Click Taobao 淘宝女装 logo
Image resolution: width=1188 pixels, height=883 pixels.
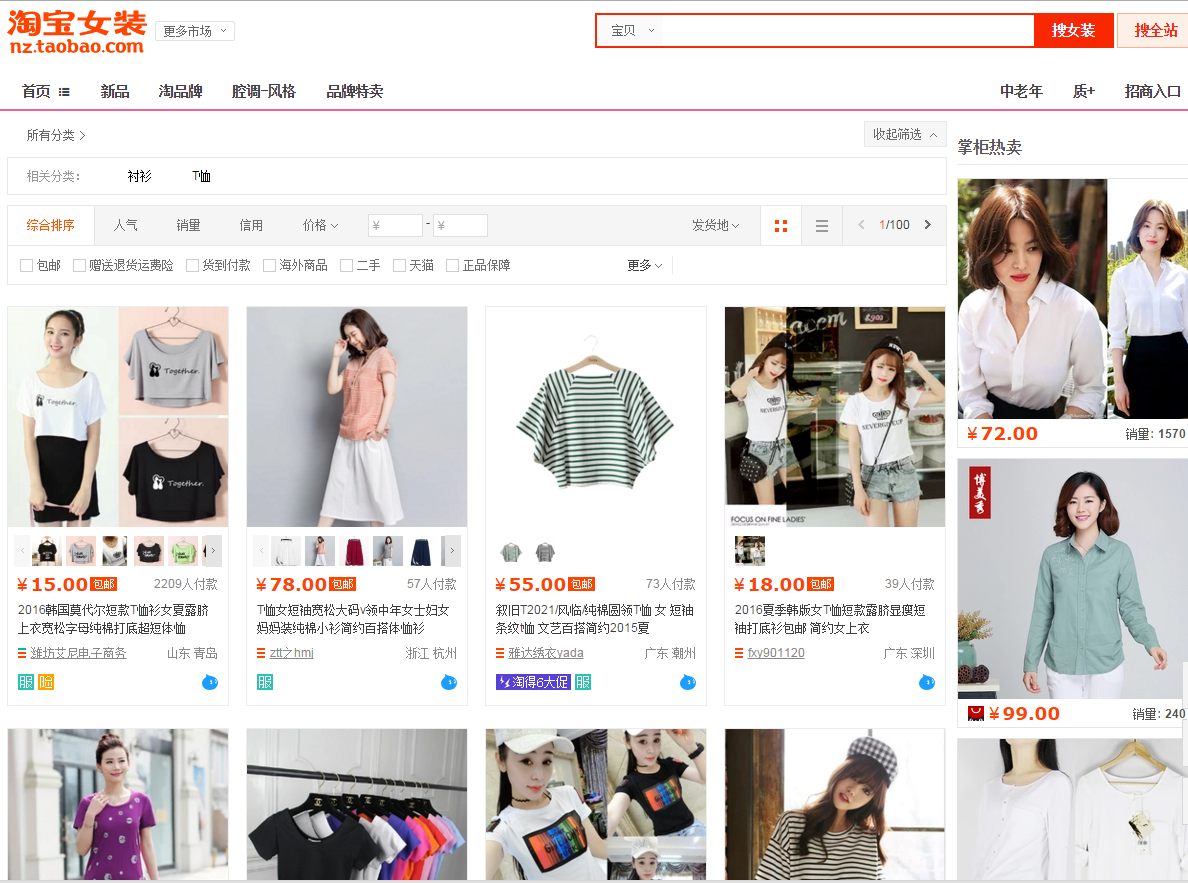(77, 33)
